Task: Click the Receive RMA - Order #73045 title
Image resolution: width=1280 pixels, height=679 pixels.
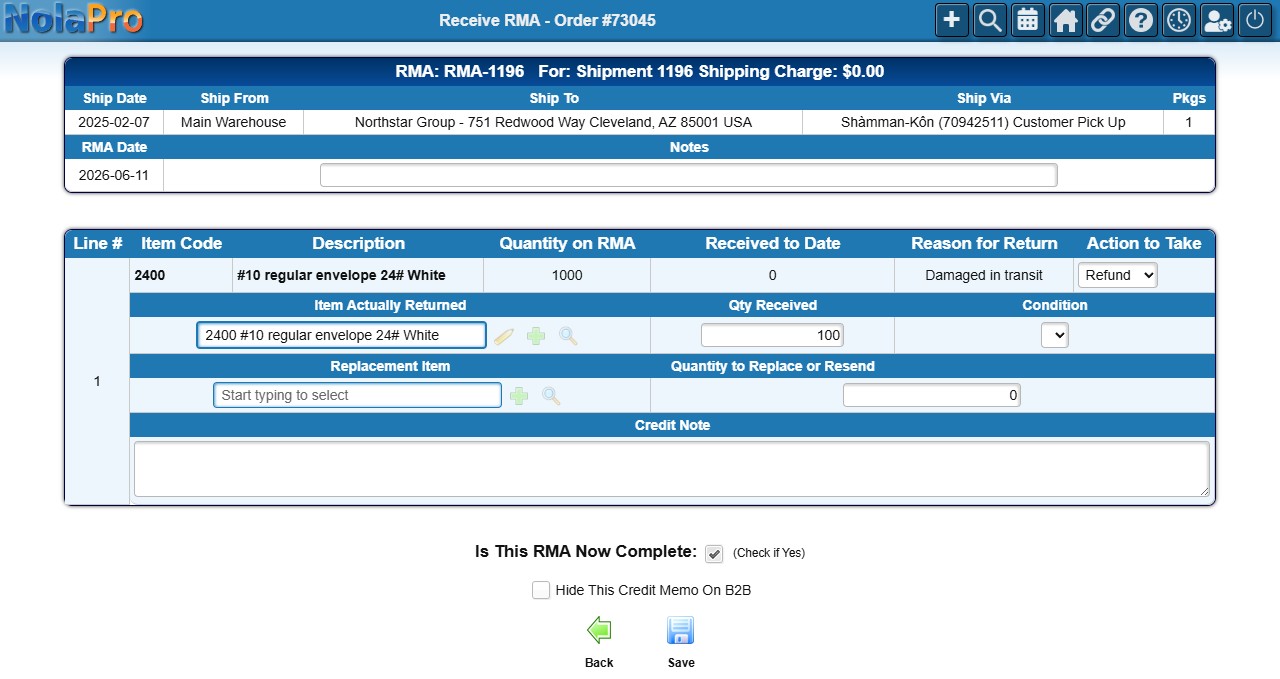Action: (548, 20)
